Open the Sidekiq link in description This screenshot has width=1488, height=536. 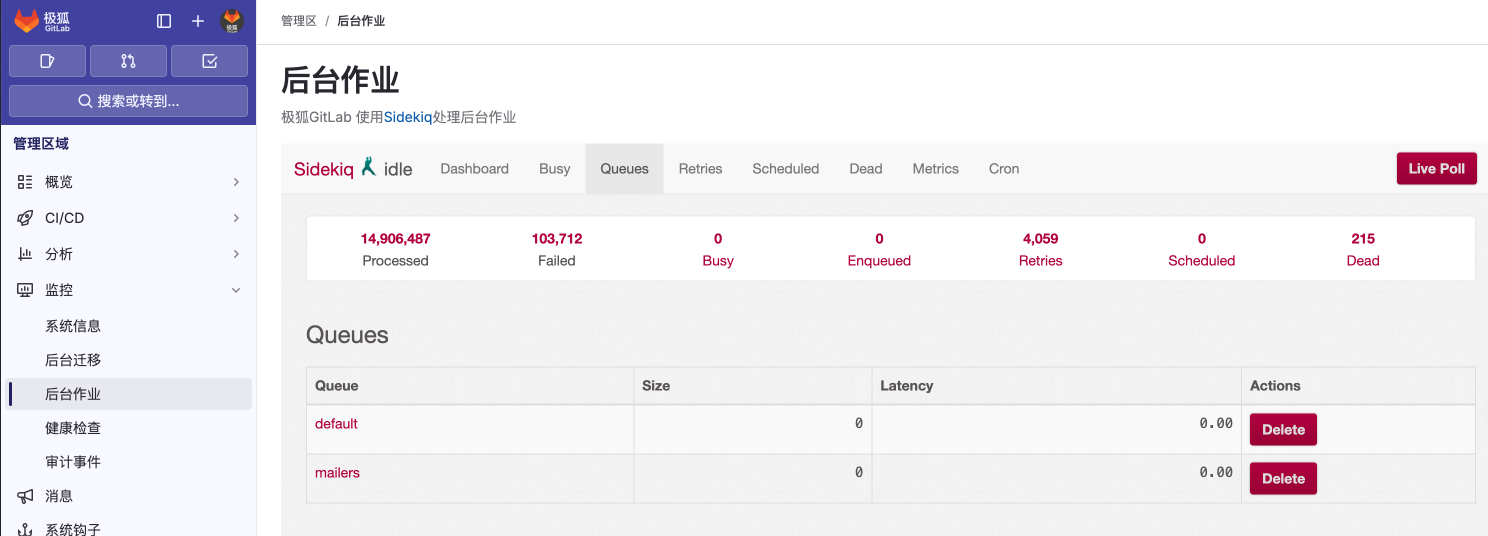click(408, 117)
